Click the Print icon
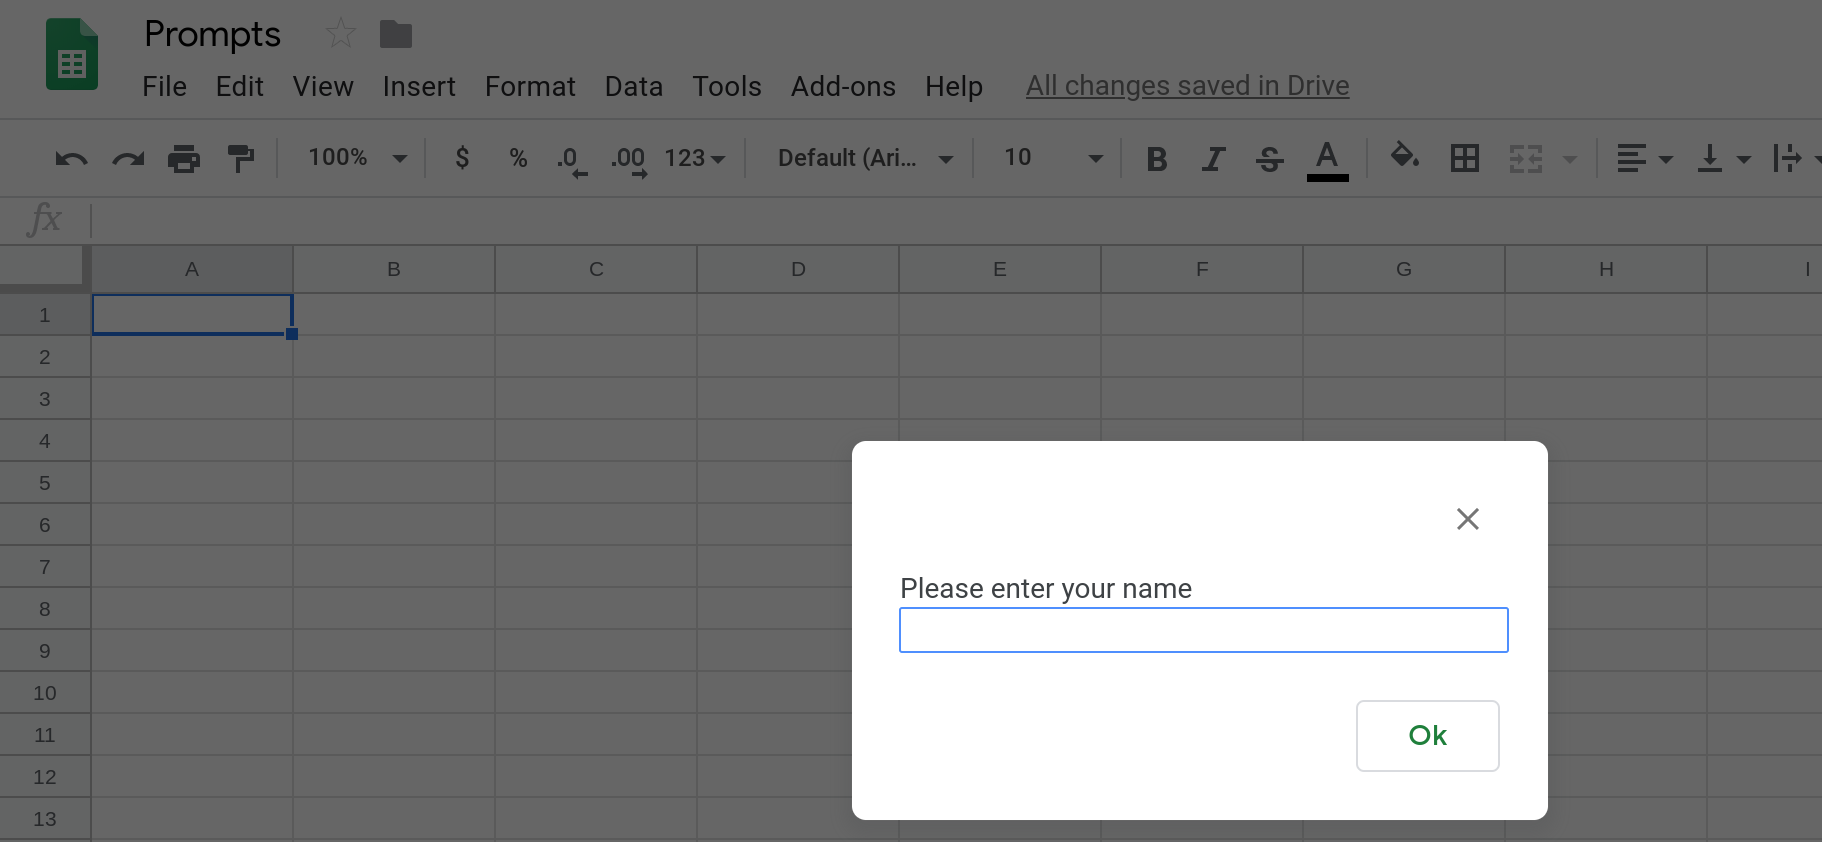1822x842 pixels. click(x=184, y=158)
